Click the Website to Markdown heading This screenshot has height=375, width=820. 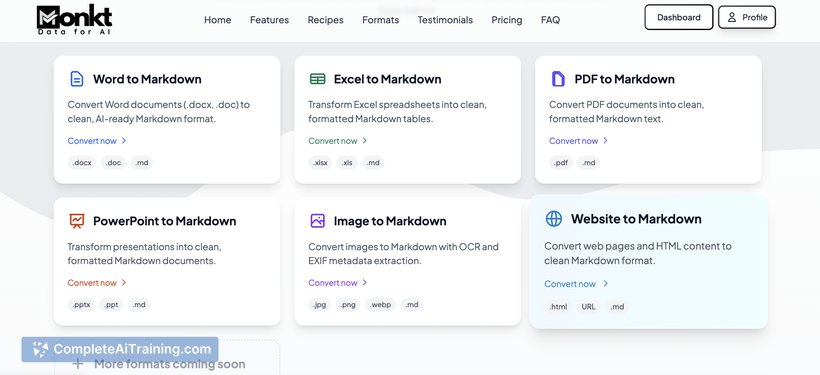636,219
